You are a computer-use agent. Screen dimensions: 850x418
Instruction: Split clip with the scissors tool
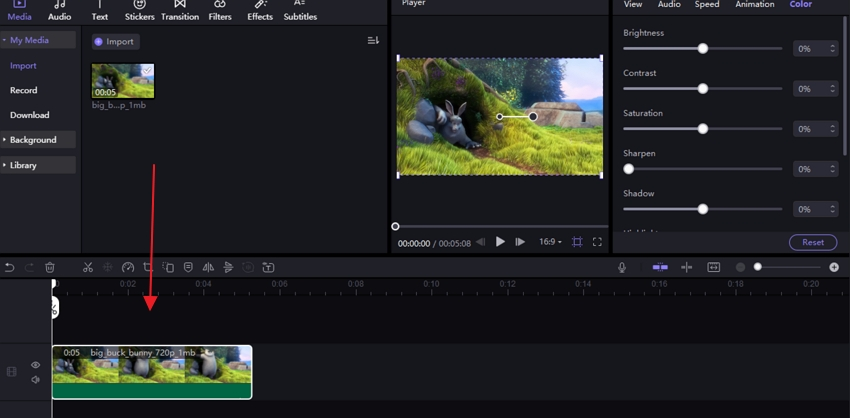click(x=88, y=267)
